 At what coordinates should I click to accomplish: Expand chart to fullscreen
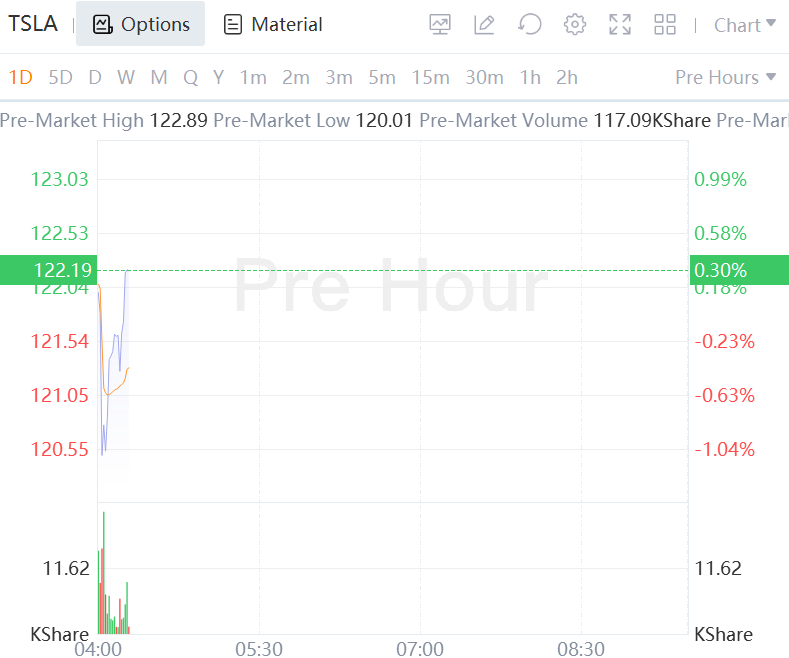(620, 24)
